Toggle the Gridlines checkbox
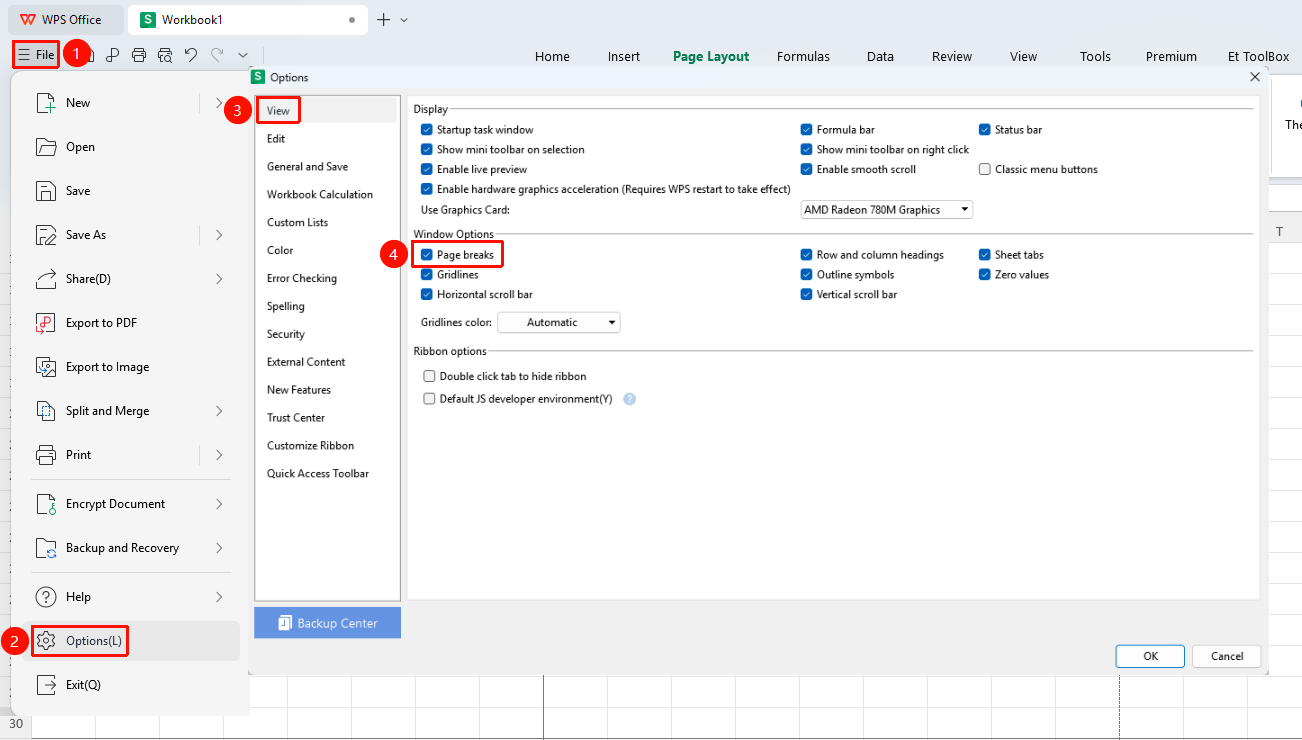 tap(427, 275)
